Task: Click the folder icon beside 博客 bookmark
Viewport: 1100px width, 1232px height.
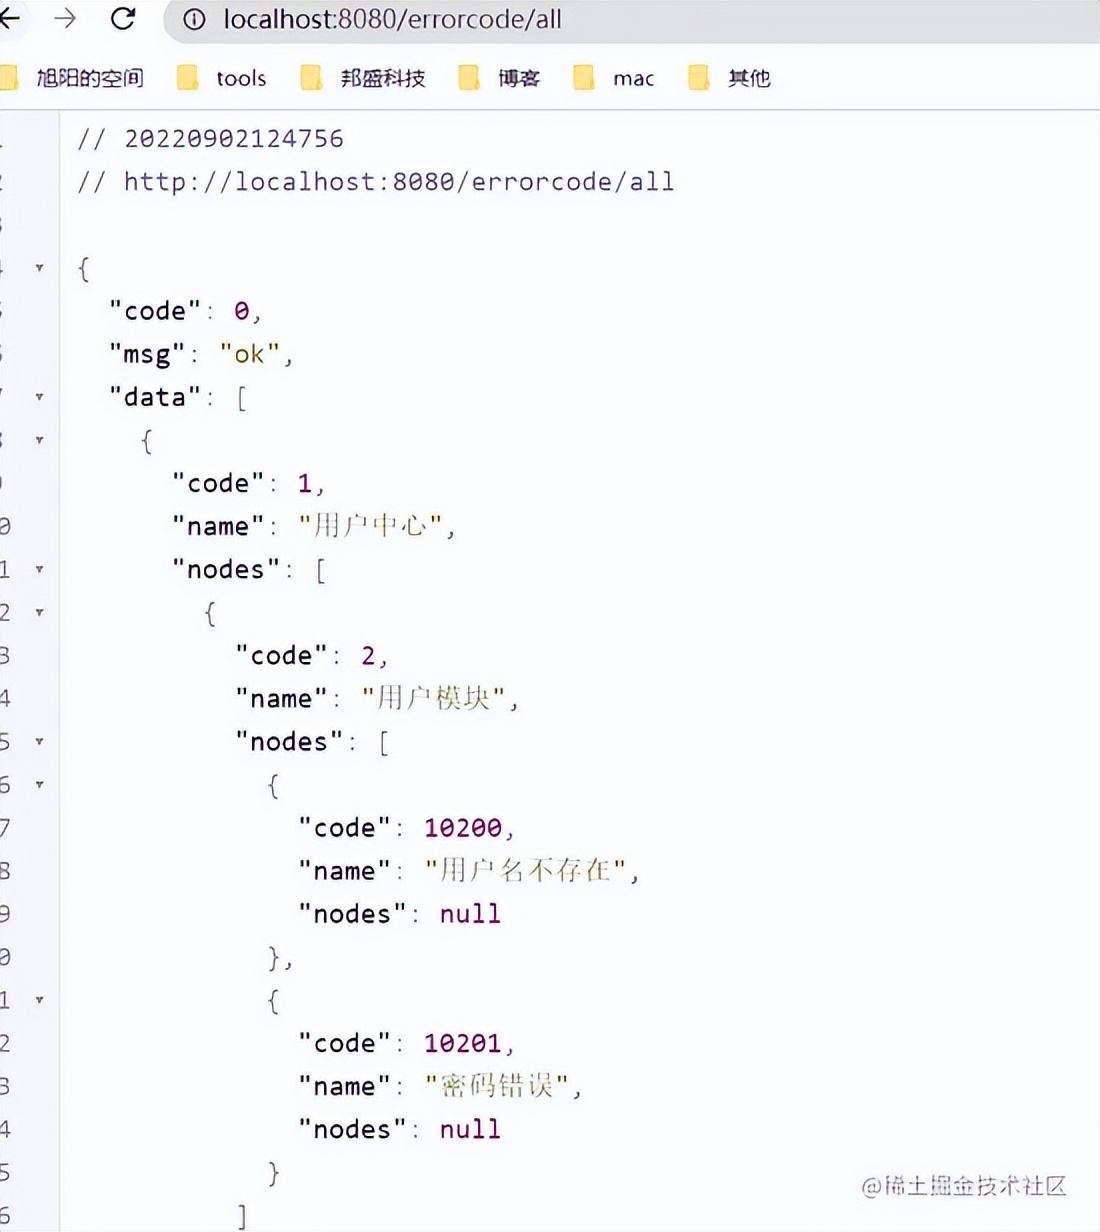Action: (x=470, y=77)
